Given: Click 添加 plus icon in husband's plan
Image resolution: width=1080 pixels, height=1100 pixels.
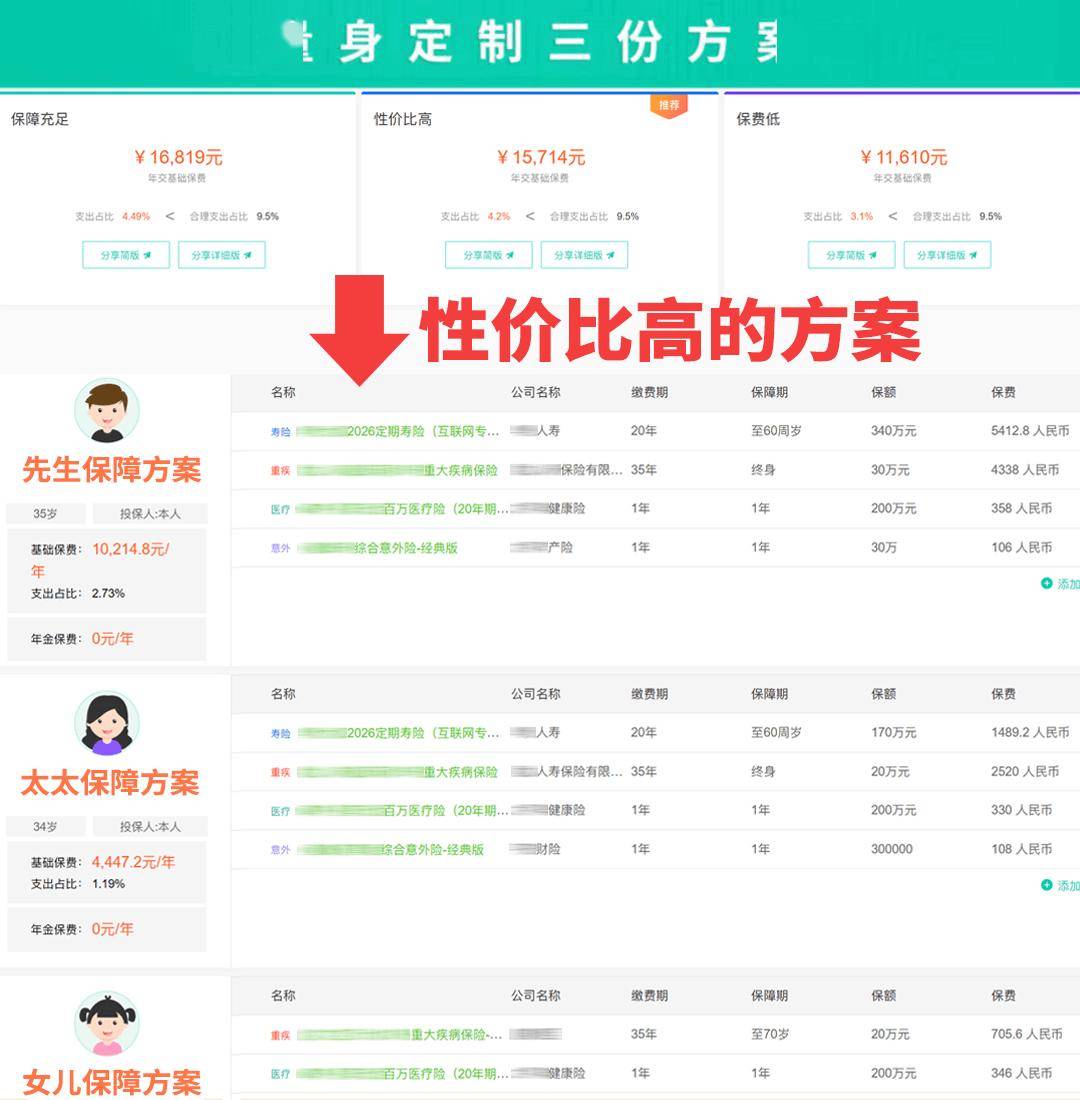Looking at the screenshot, I should pyautogui.click(x=1047, y=583).
